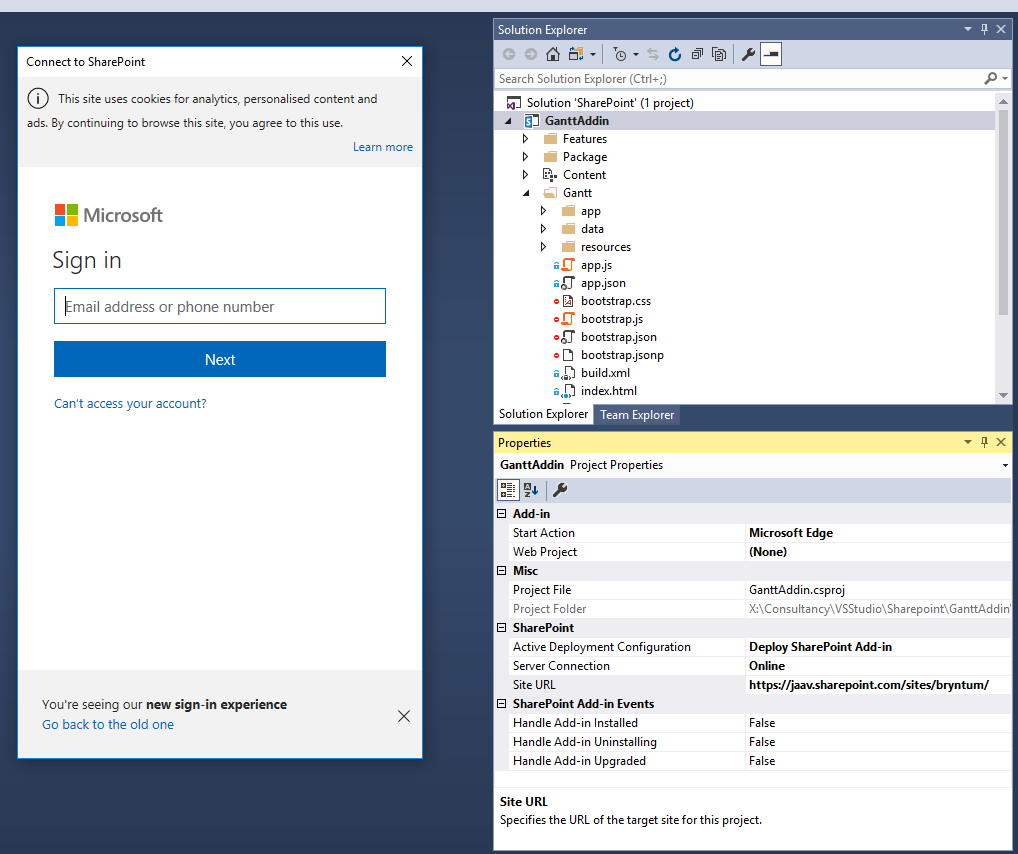This screenshot has width=1018, height=854.
Task: Click the Refresh icon in Solution Explorer
Action: click(675, 55)
